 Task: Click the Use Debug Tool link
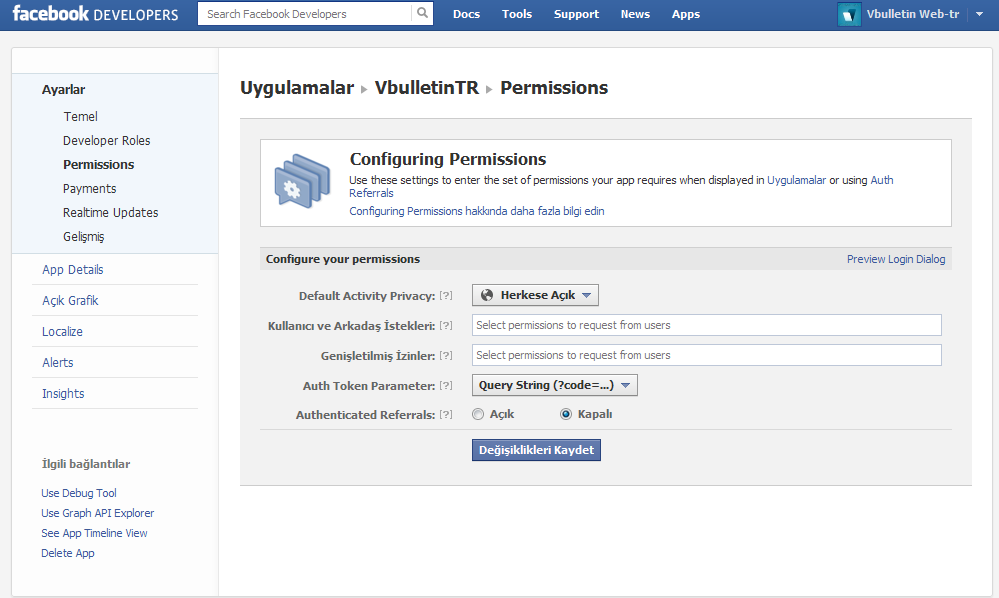pyautogui.click(x=79, y=493)
